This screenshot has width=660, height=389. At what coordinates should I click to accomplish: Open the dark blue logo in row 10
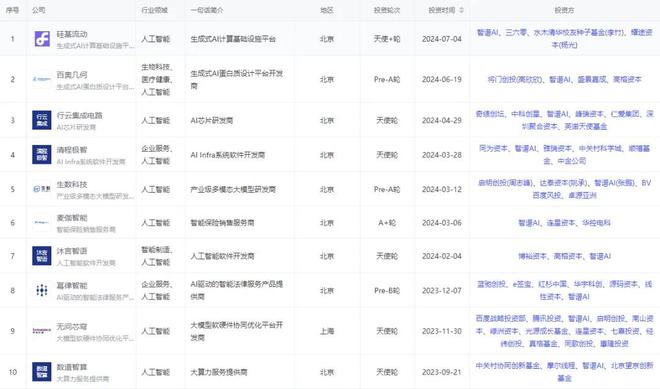42,372
